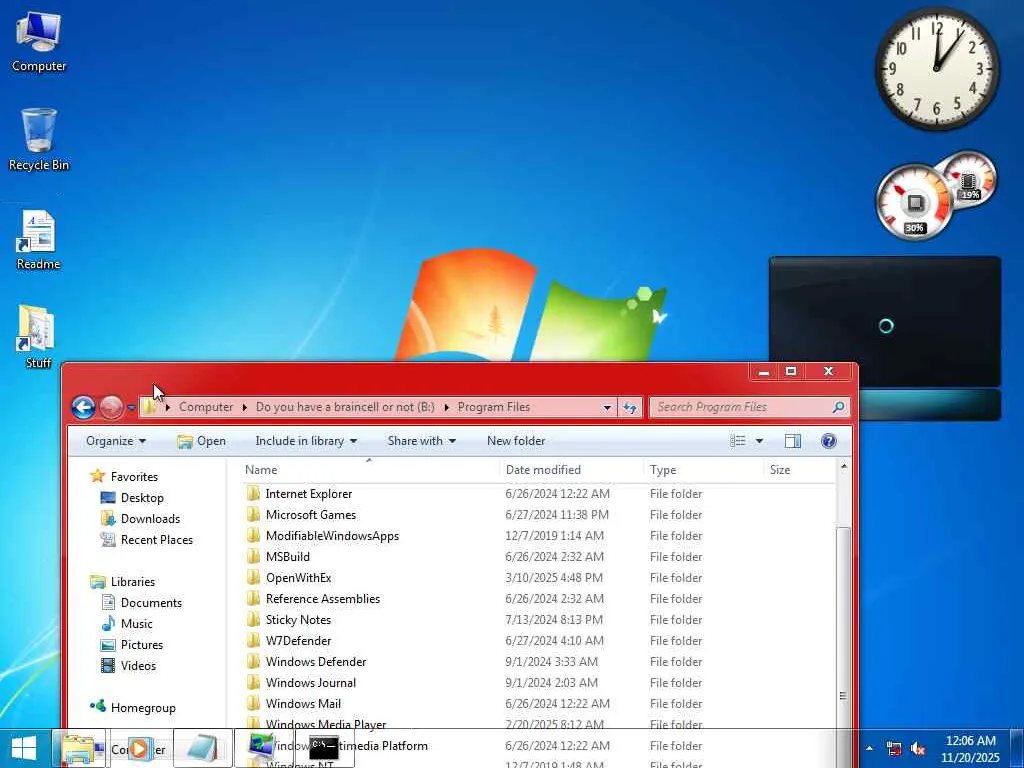Select the Internet Explorer folder
This screenshot has width=1024, height=768.
(308, 494)
